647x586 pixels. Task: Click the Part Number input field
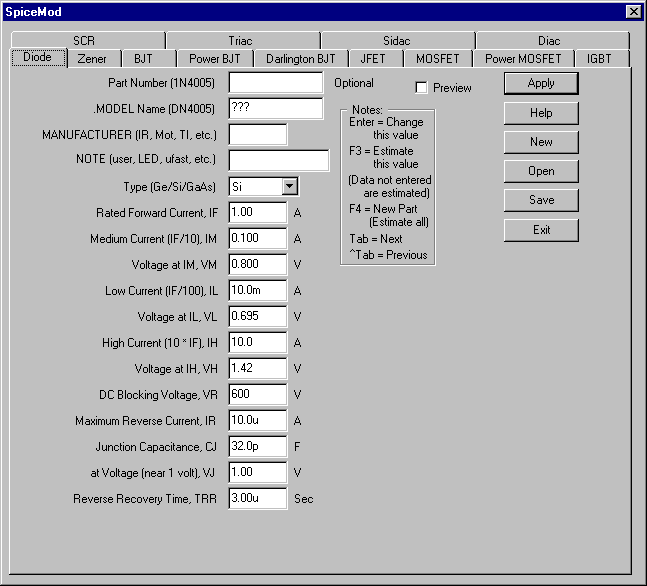pos(276,83)
